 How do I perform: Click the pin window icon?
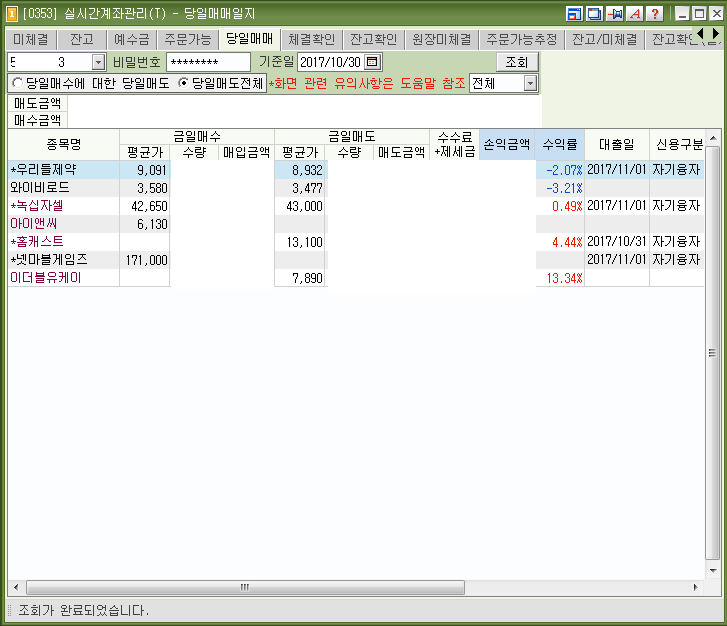(x=615, y=13)
